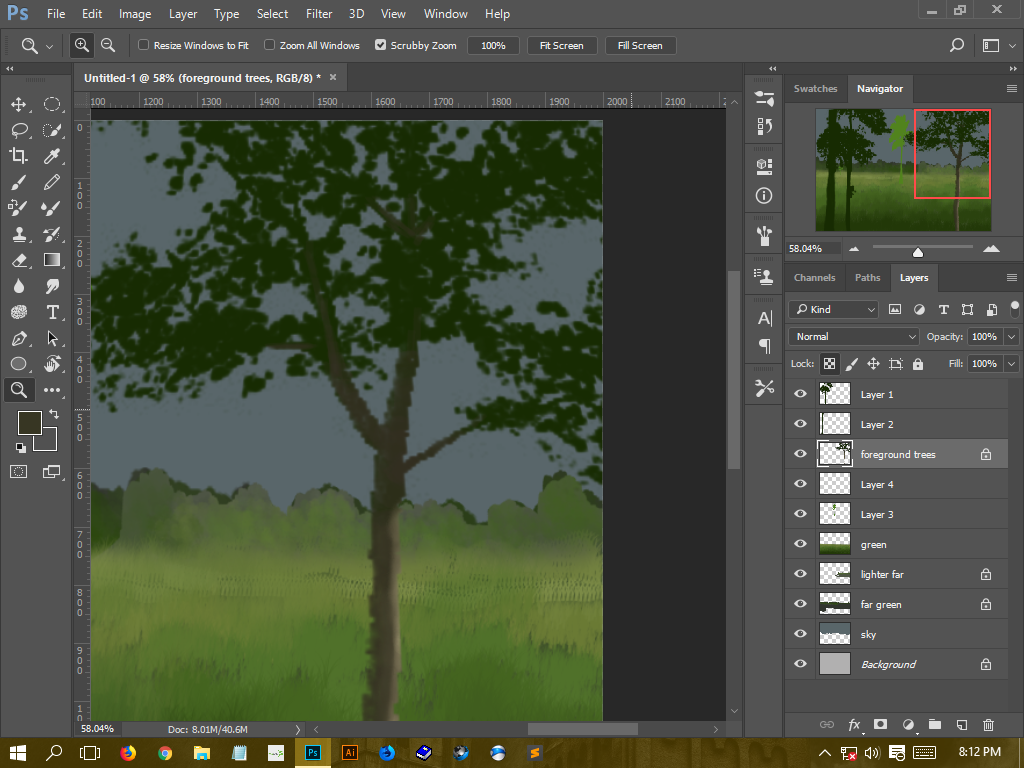This screenshot has width=1024, height=768.
Task: Select the Elliptical Marquee tool
Action: [x=52, y=104]
